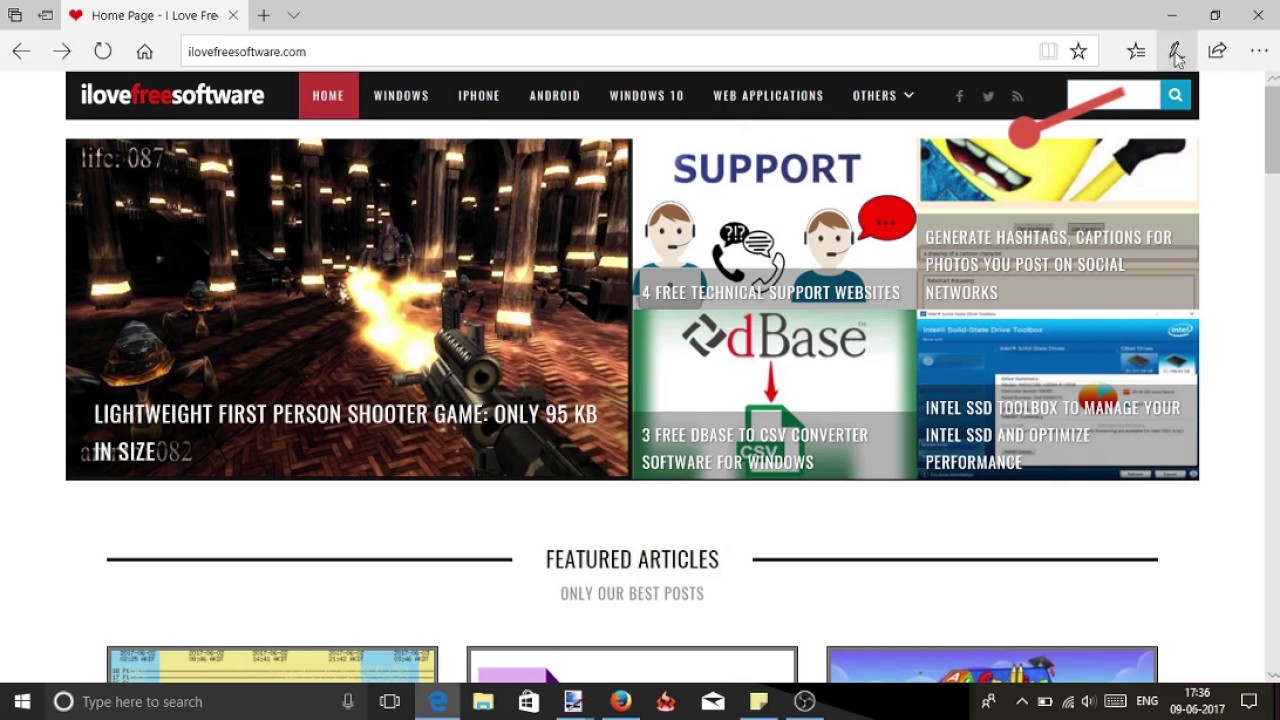Open the ANDROID navigation item
The image size is (1280, 720).
click(x=555, y=95)
